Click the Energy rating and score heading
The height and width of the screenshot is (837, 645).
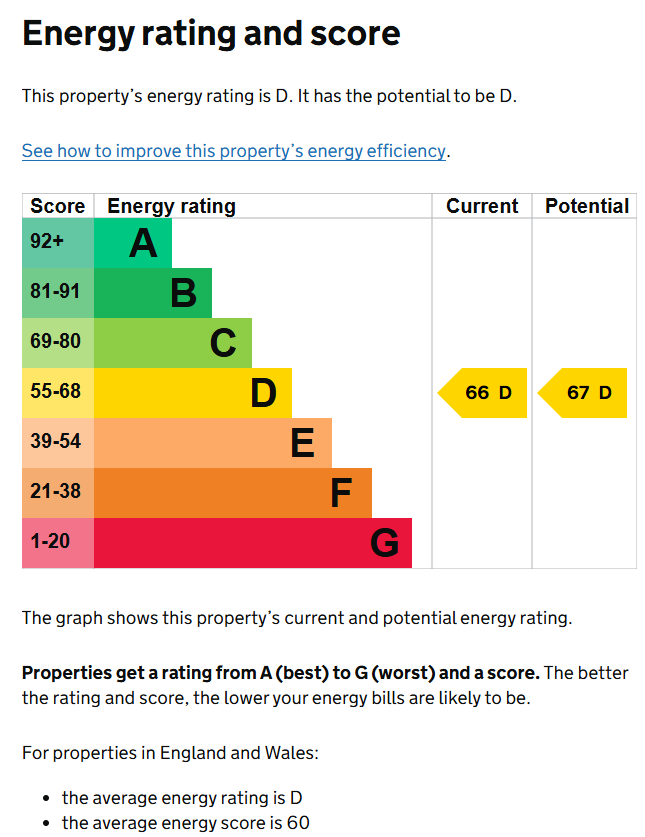[211, 34]
